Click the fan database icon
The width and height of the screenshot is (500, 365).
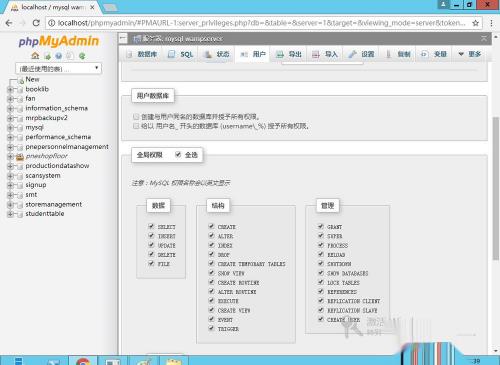click(x=20, y=99)
